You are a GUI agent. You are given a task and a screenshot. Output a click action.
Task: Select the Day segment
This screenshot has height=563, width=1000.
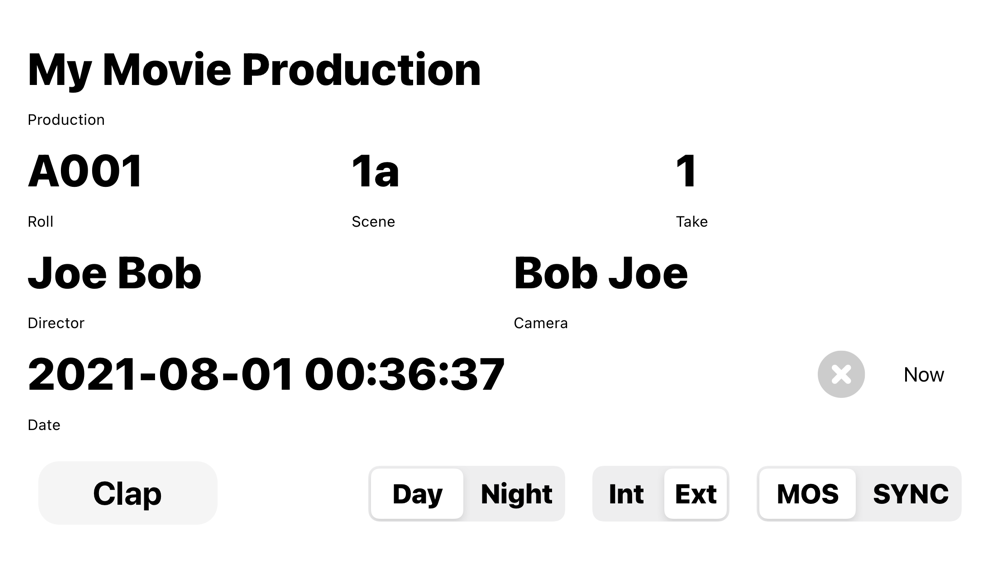click(417, 494)
